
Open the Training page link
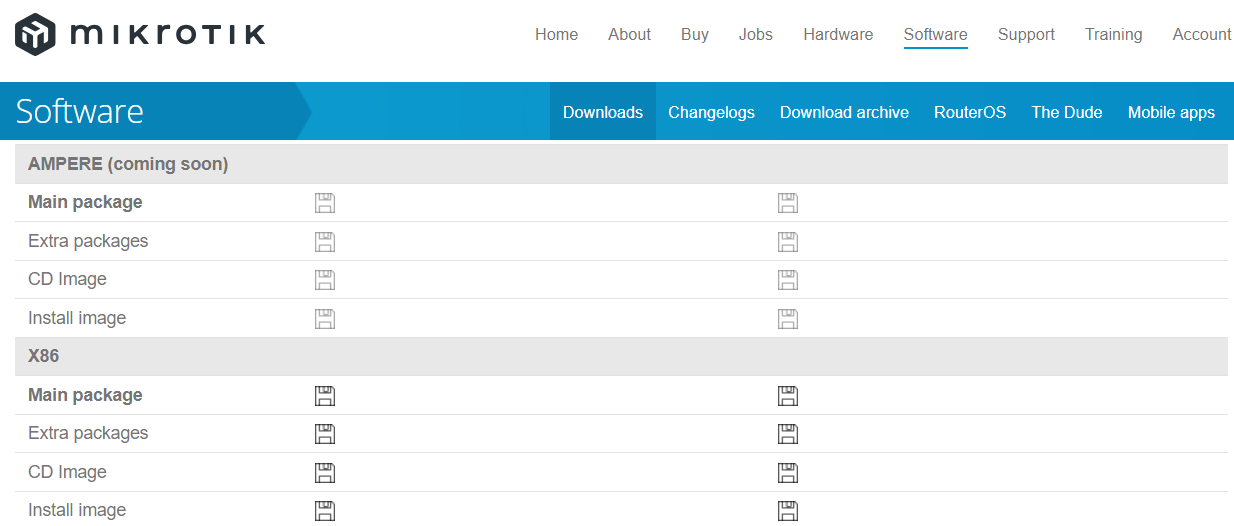(x=1113, y=34)
